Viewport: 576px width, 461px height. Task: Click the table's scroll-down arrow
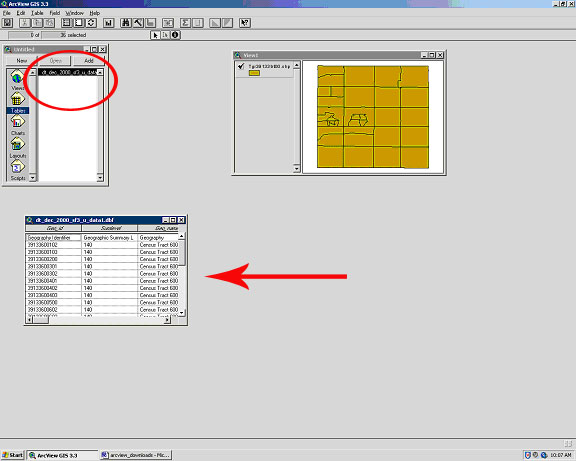click(x=182, y=313)
